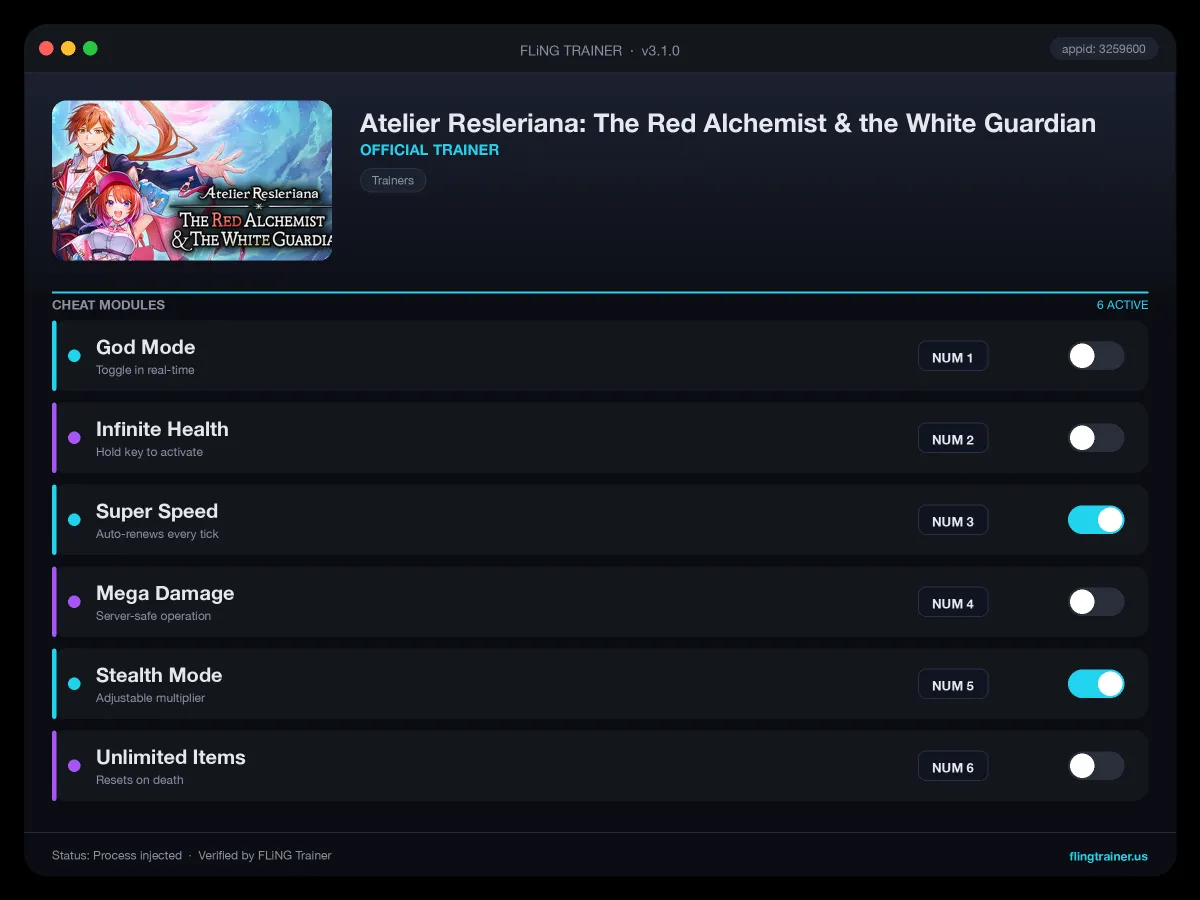The height and width of the screenshot is (900, 1200).
Task: Open the flingtrainer.us link
Action: pos(1108,856)
